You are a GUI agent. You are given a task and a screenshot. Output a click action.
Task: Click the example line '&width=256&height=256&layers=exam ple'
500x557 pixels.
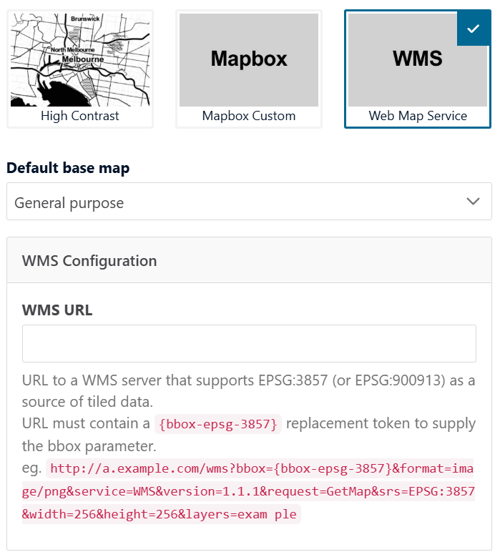coord(159,514)
